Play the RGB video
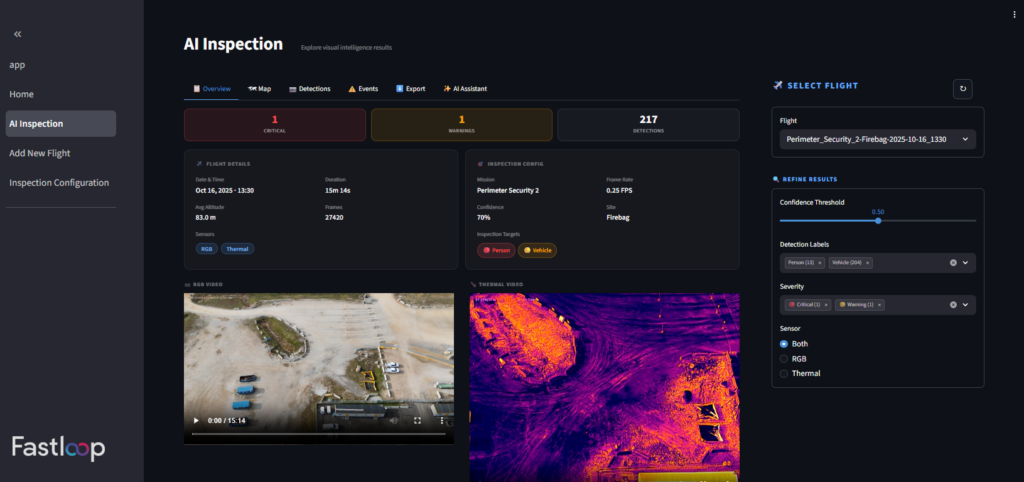 pos(195,421)
